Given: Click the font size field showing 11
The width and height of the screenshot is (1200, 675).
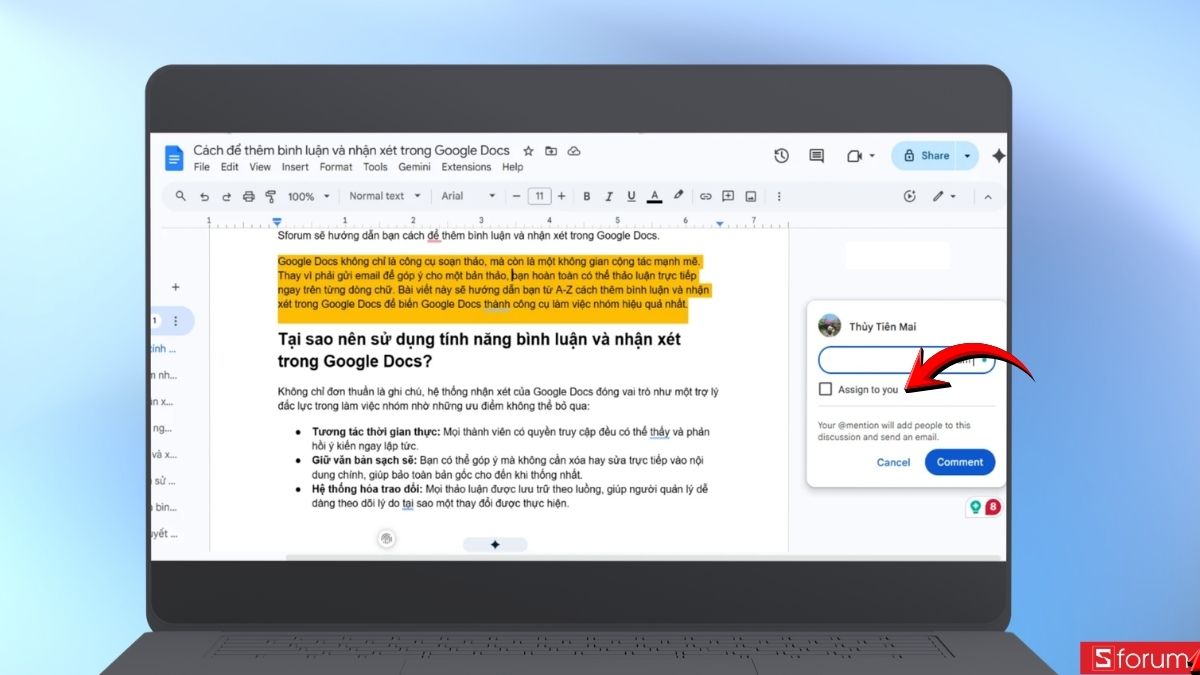Looking at the screenshot, I should (x=539, y=196).
